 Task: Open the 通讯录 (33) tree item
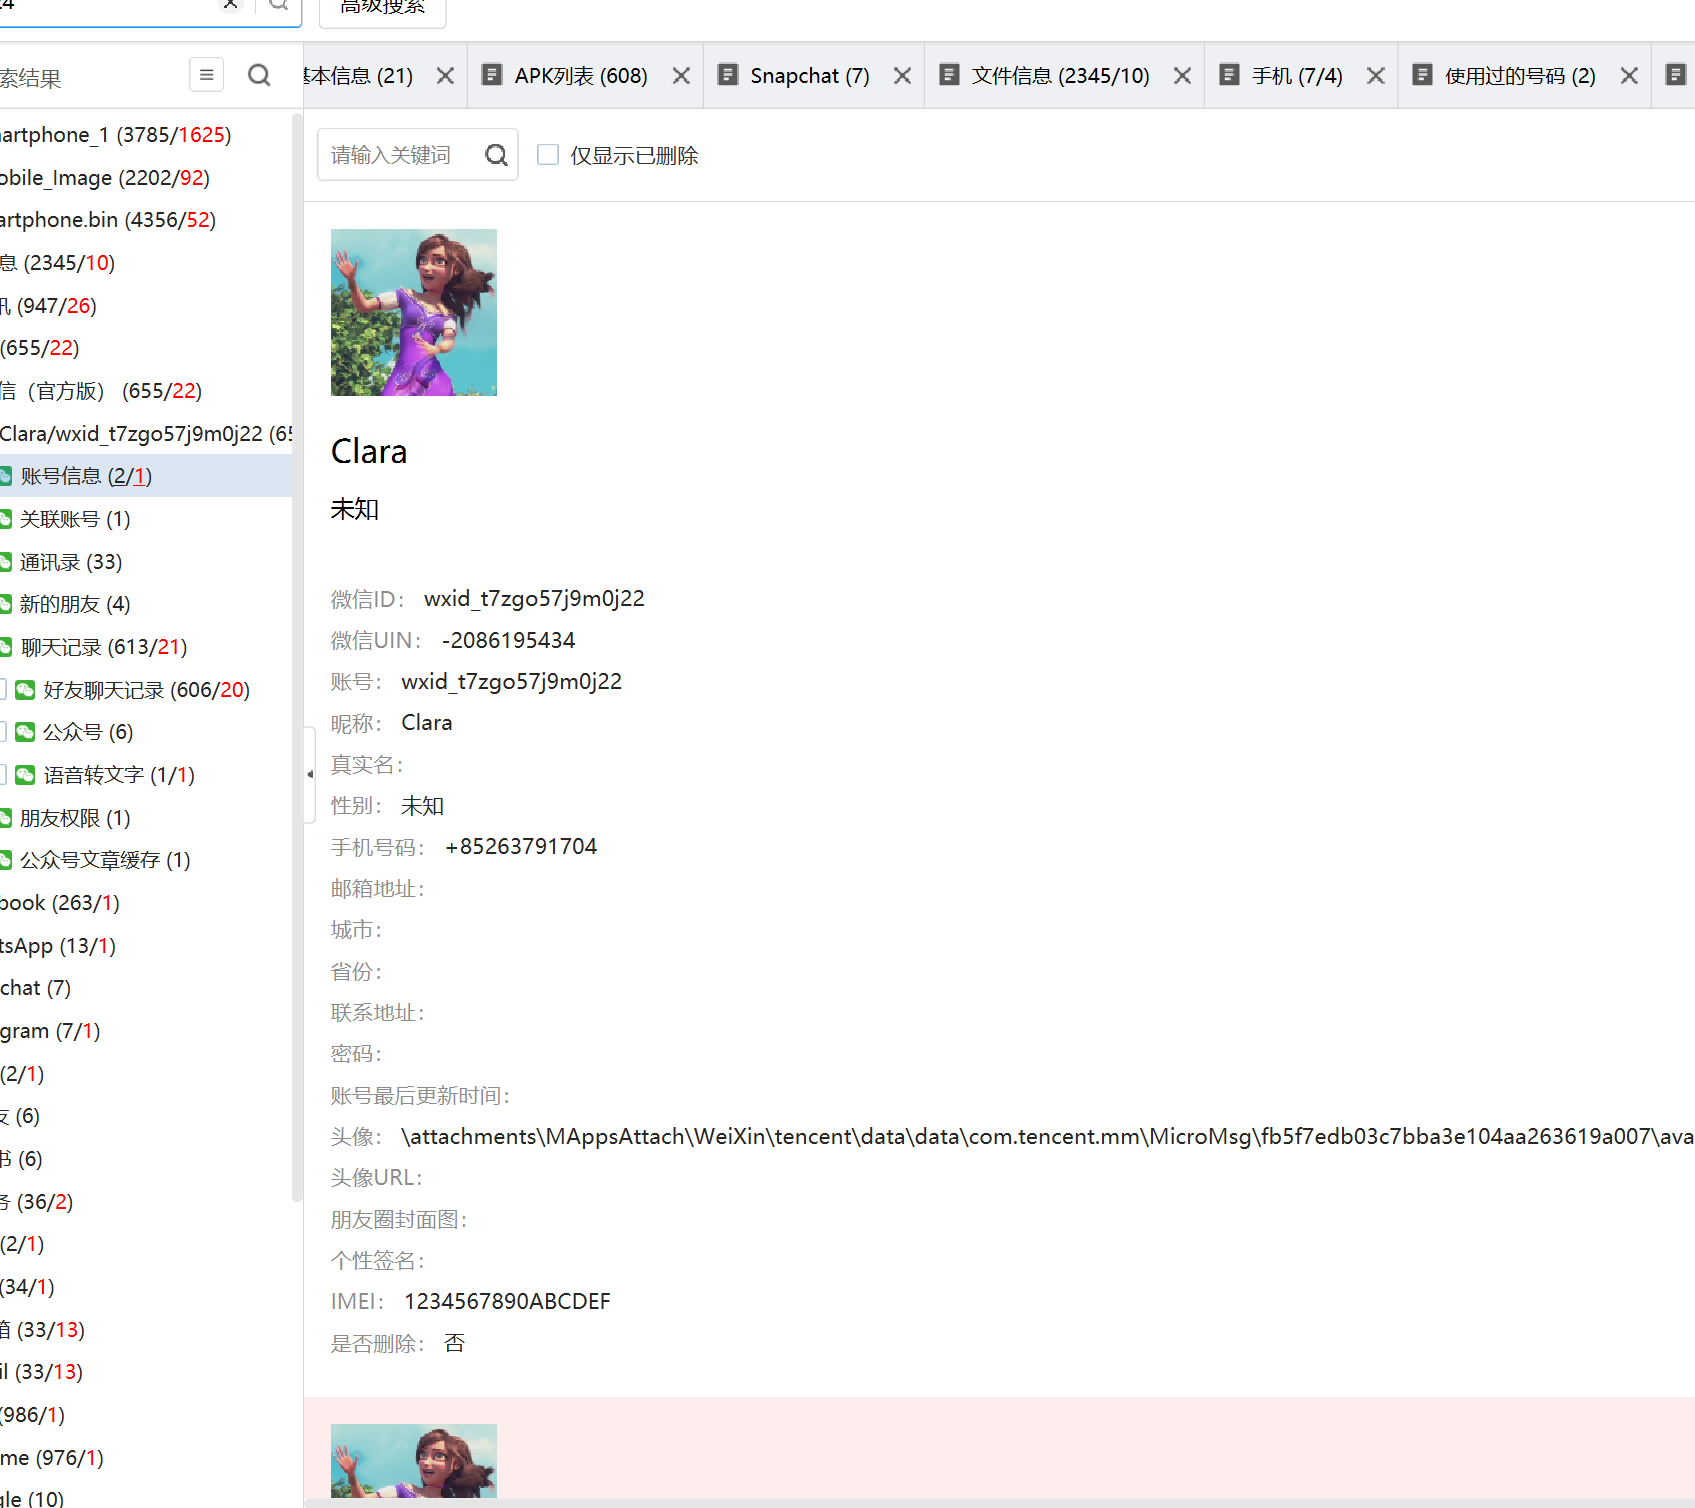point(71,562)
